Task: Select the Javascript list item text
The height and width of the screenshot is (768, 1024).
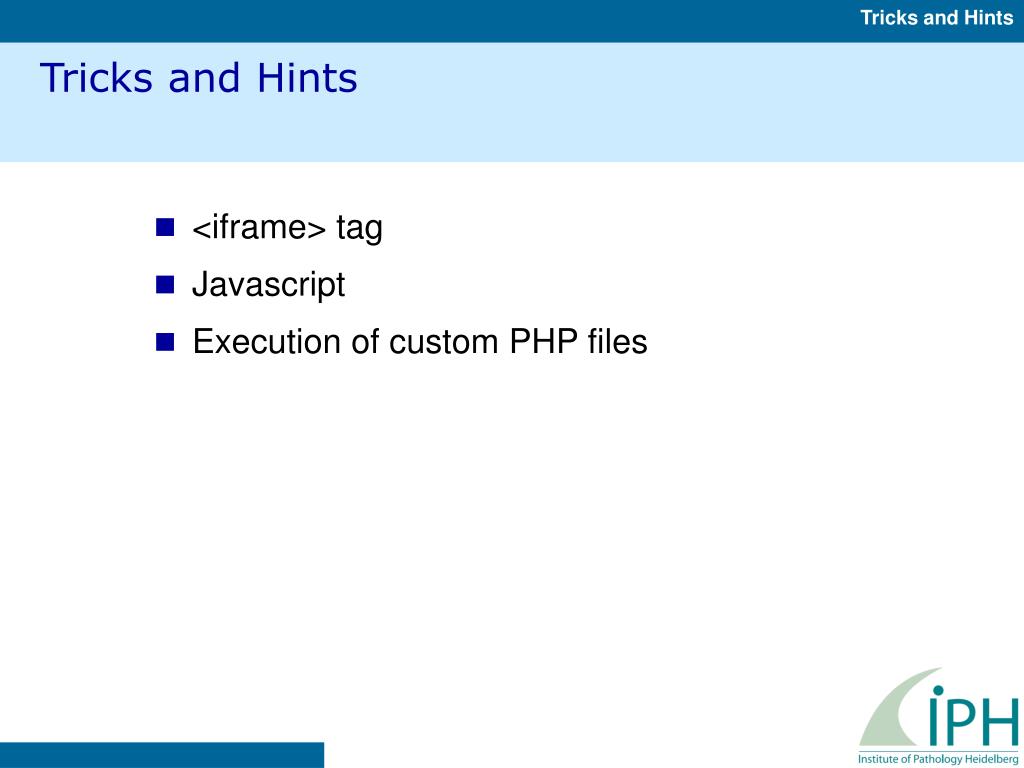Action: [x=268, y=285]
